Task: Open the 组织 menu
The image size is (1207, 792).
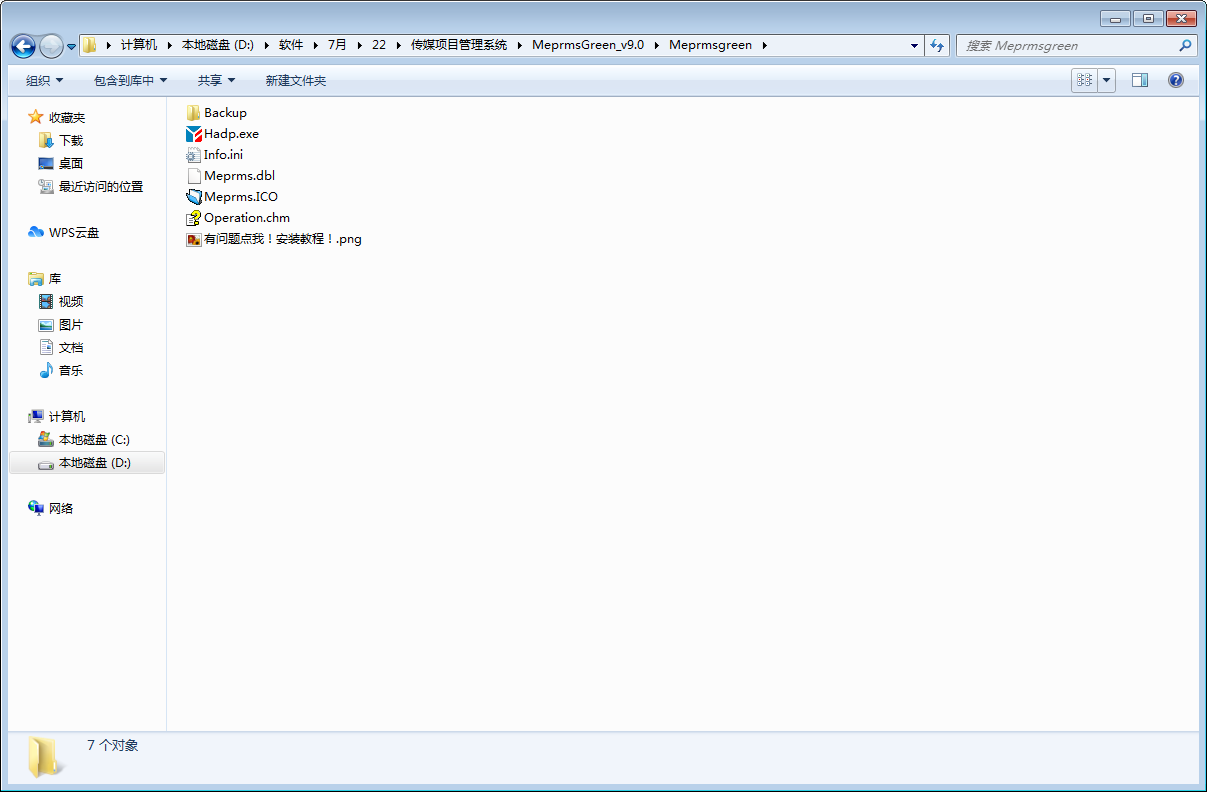Action: tap(44, 80)
